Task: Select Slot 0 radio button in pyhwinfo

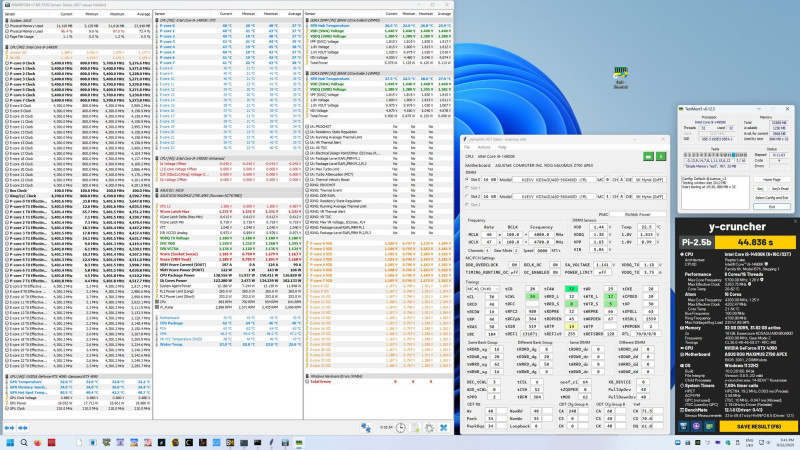Action: pyautogui.click(x=467, y=180)
